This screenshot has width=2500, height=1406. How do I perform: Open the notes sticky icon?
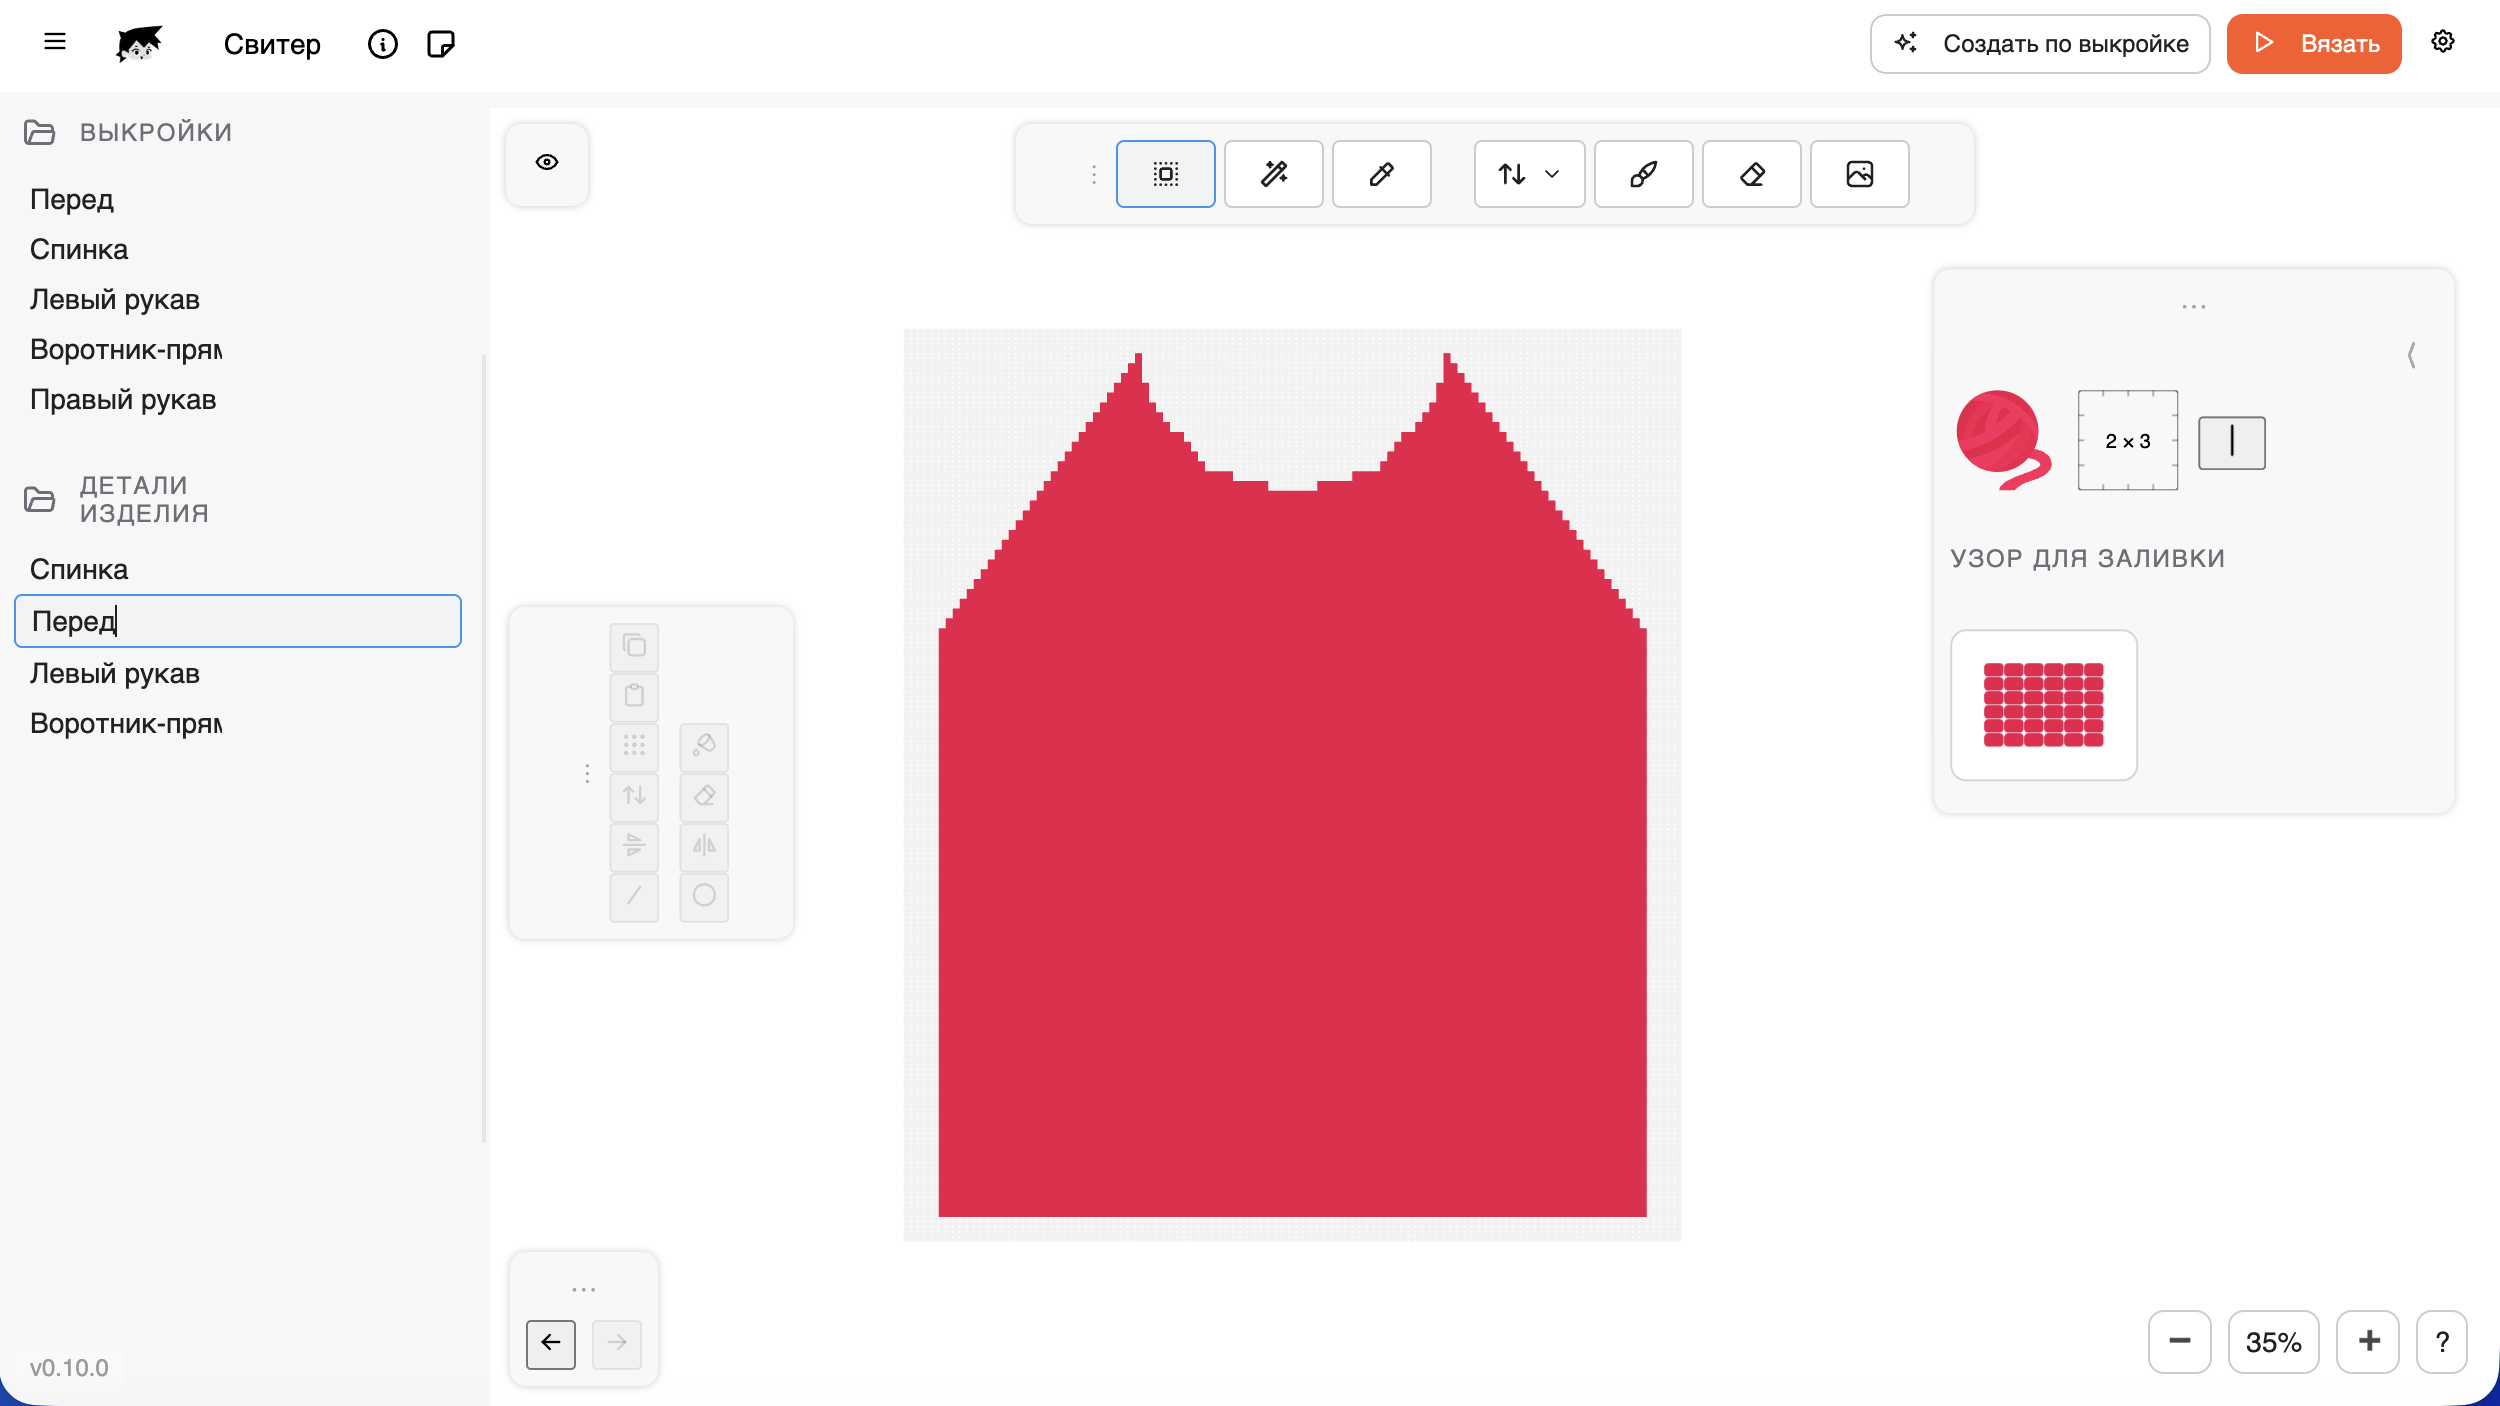[x=440, y=44]
